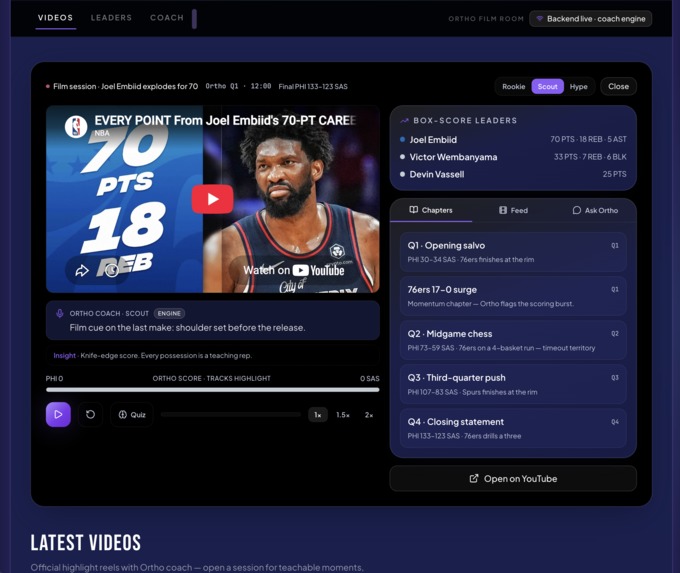The image size is (680, 573).
Task: Select Joel Embiid in box-score leaders
Action: pos(513,139)
